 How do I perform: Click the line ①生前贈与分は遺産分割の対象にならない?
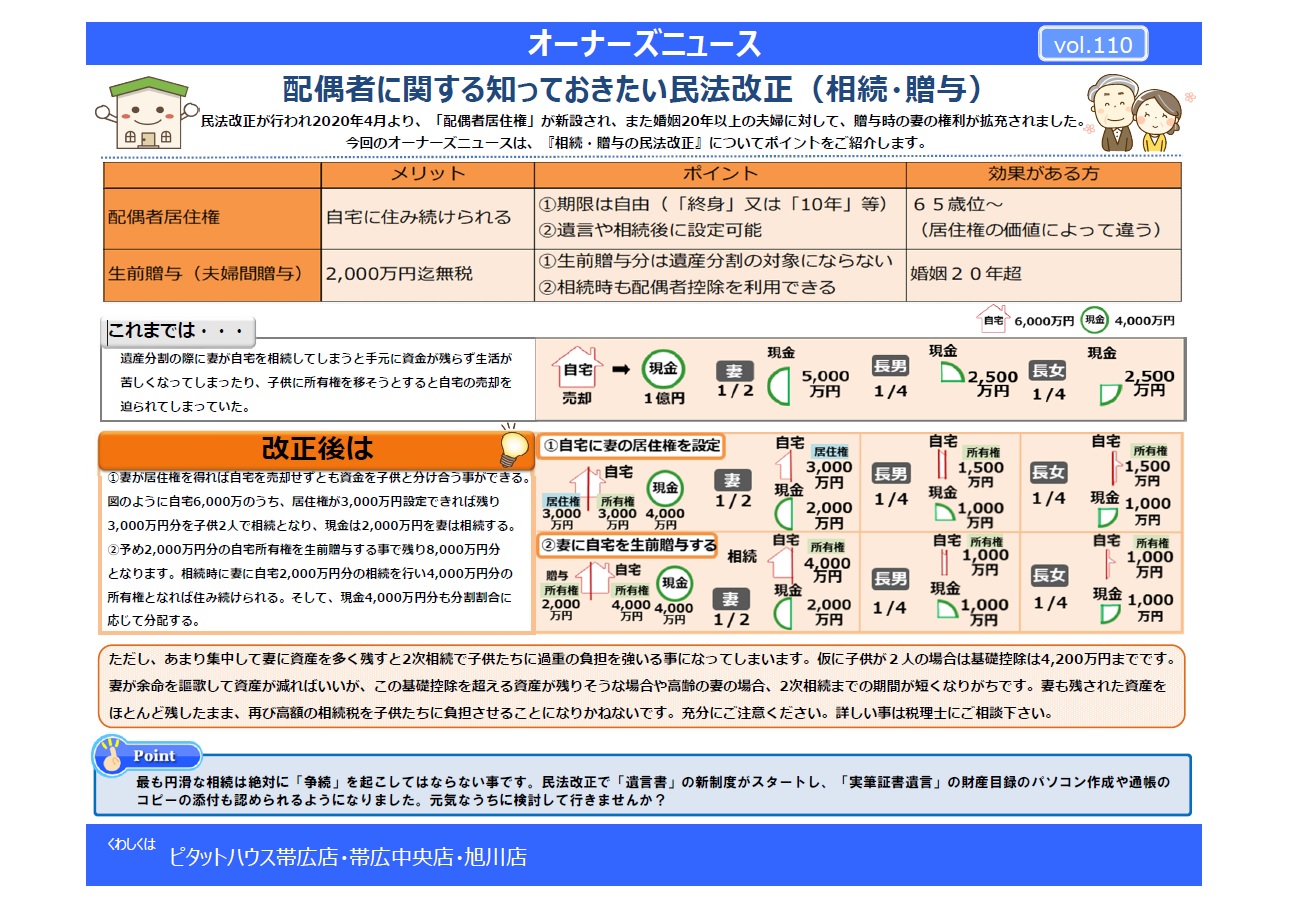click(x=715, y=261)
